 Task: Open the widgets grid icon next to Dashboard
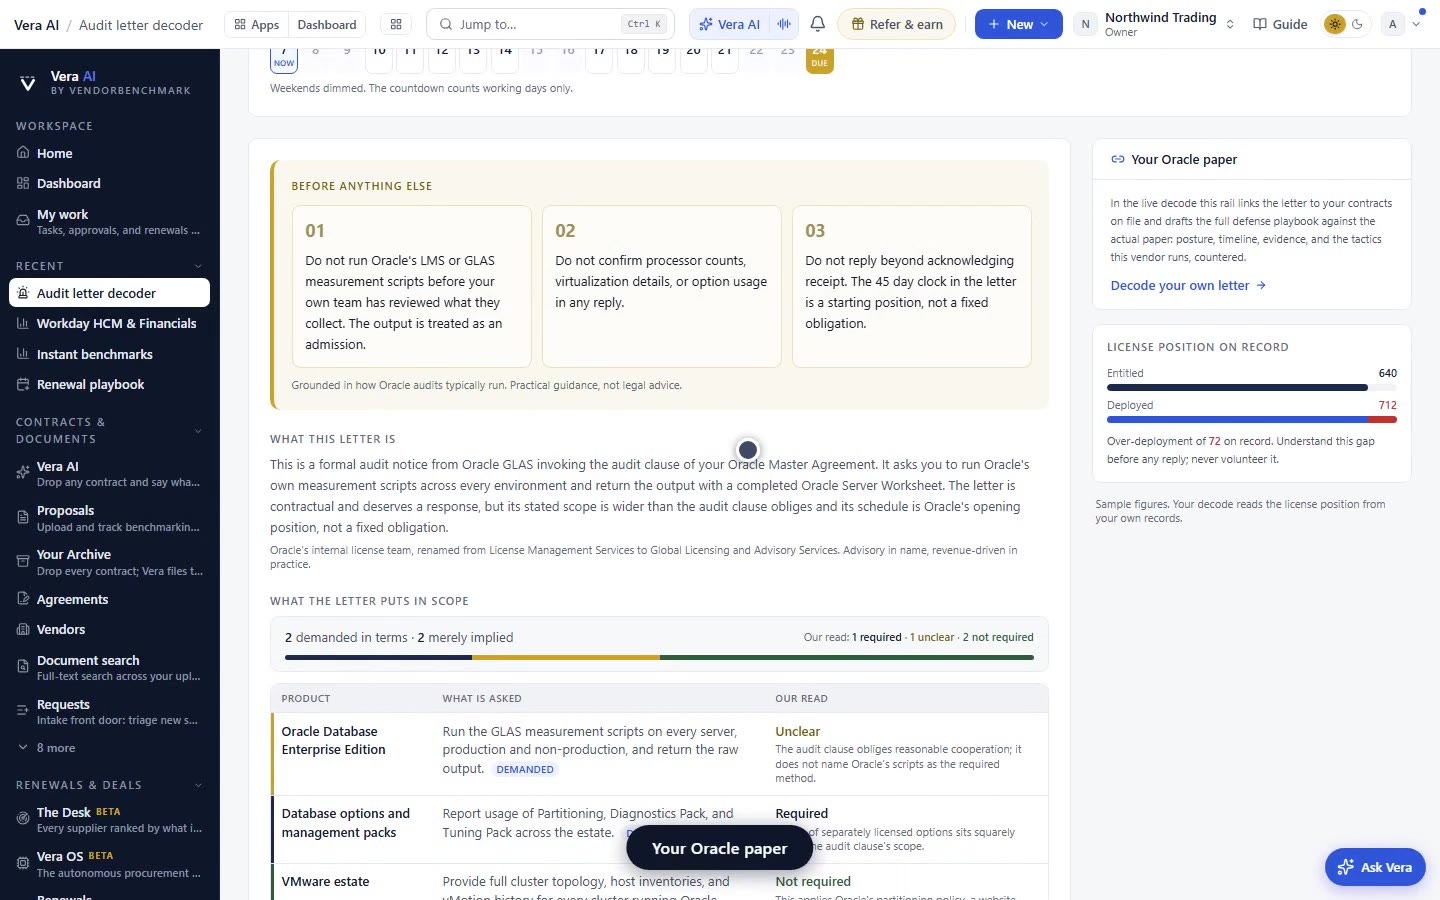pyautogui.click(x=396, y=24)
